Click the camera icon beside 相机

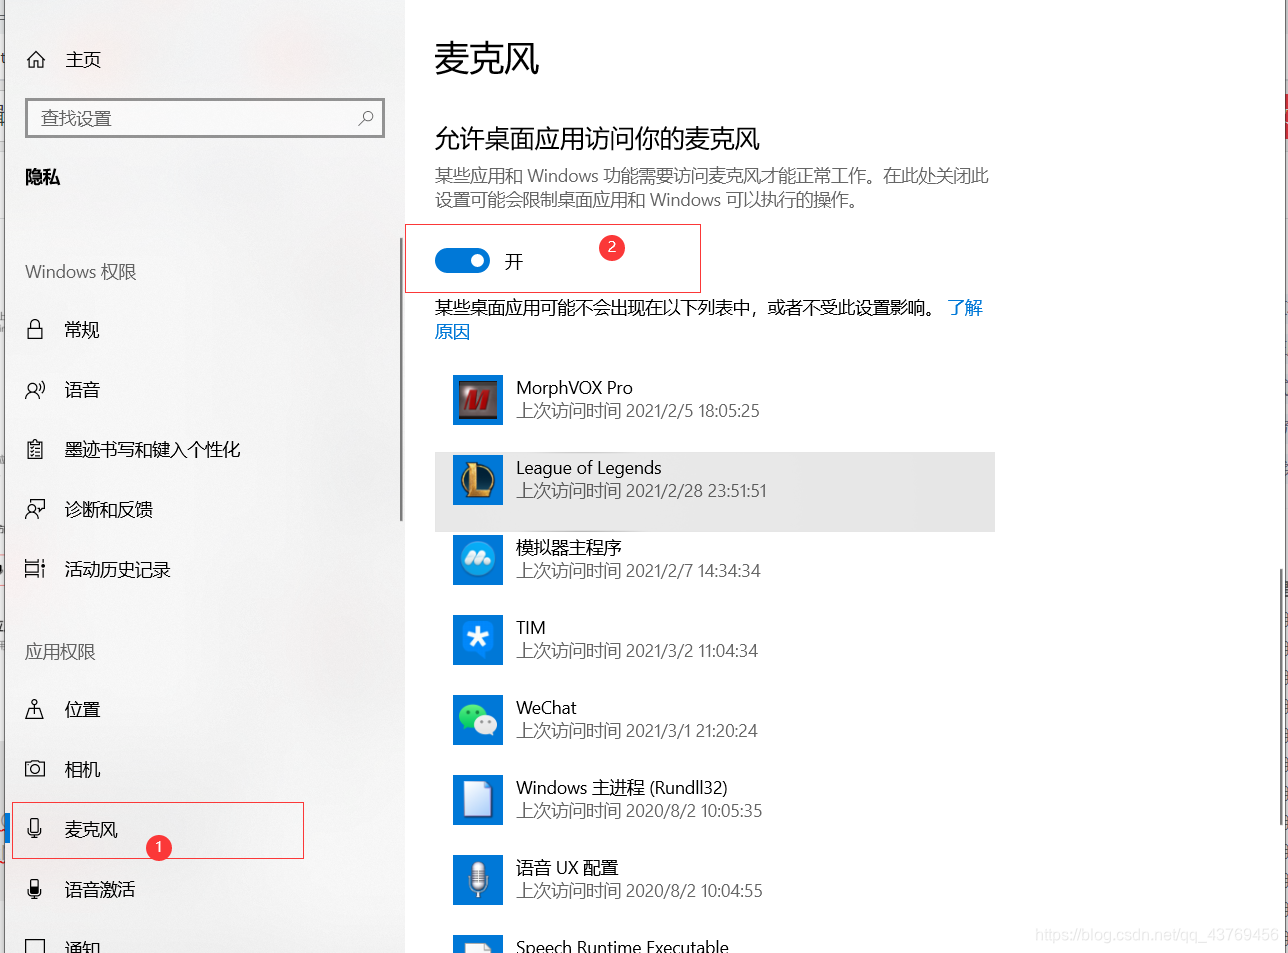35,769
